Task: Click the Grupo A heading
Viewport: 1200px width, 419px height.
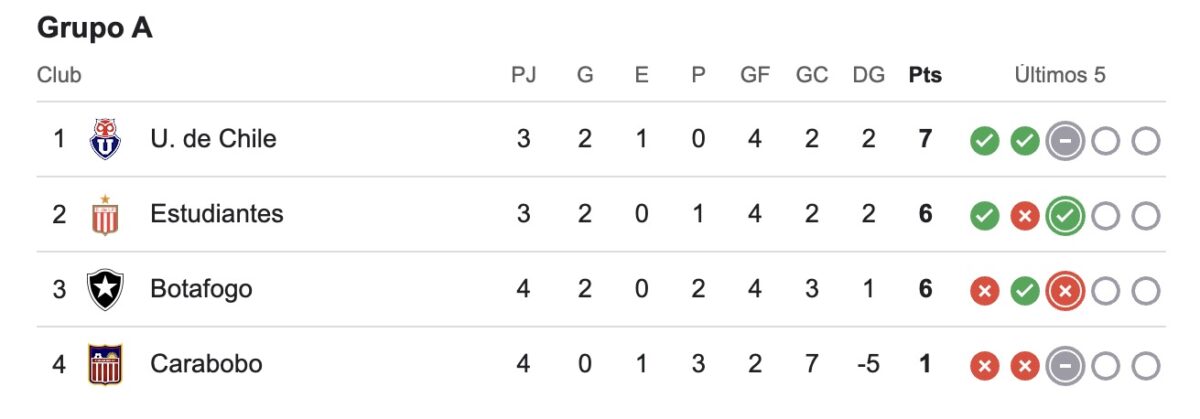Action: [95, 29]
